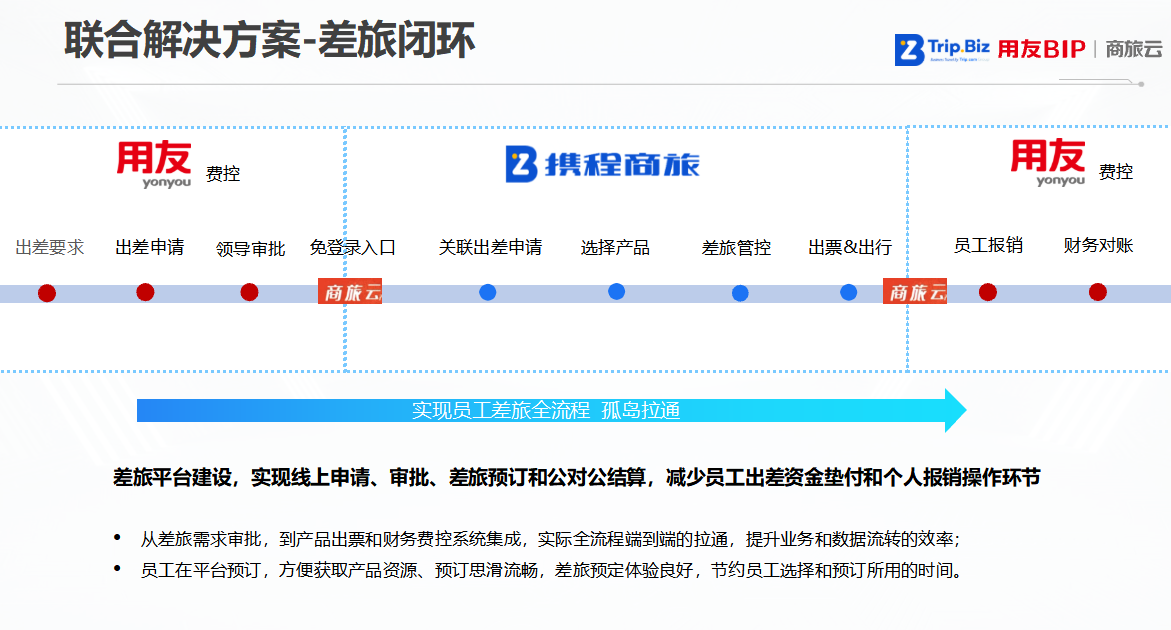Click the 用友BIP logo in header

coord(1041,49)
